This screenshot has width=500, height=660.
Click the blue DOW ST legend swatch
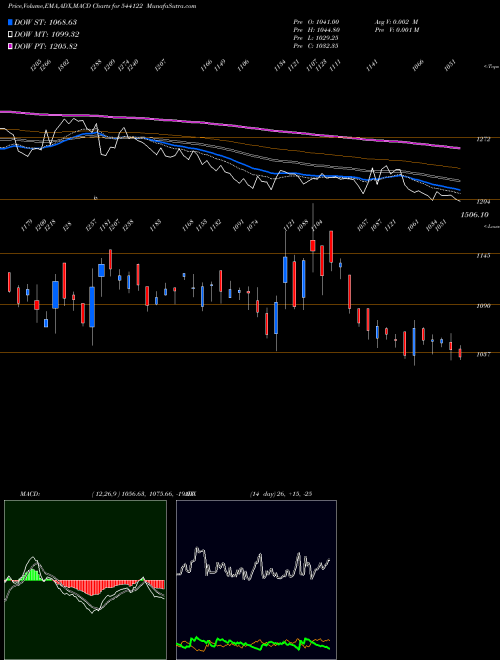10,22
